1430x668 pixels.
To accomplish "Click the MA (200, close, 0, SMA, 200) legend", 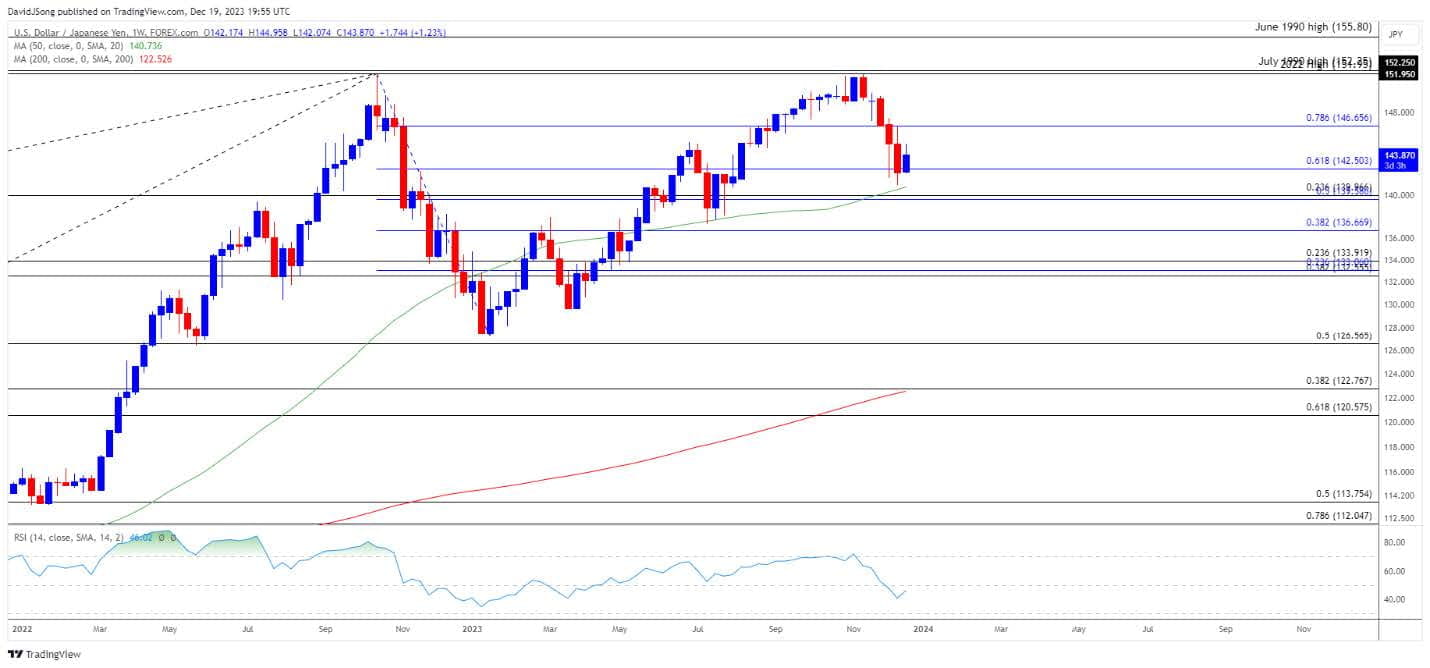I will [x=74, y=58].
